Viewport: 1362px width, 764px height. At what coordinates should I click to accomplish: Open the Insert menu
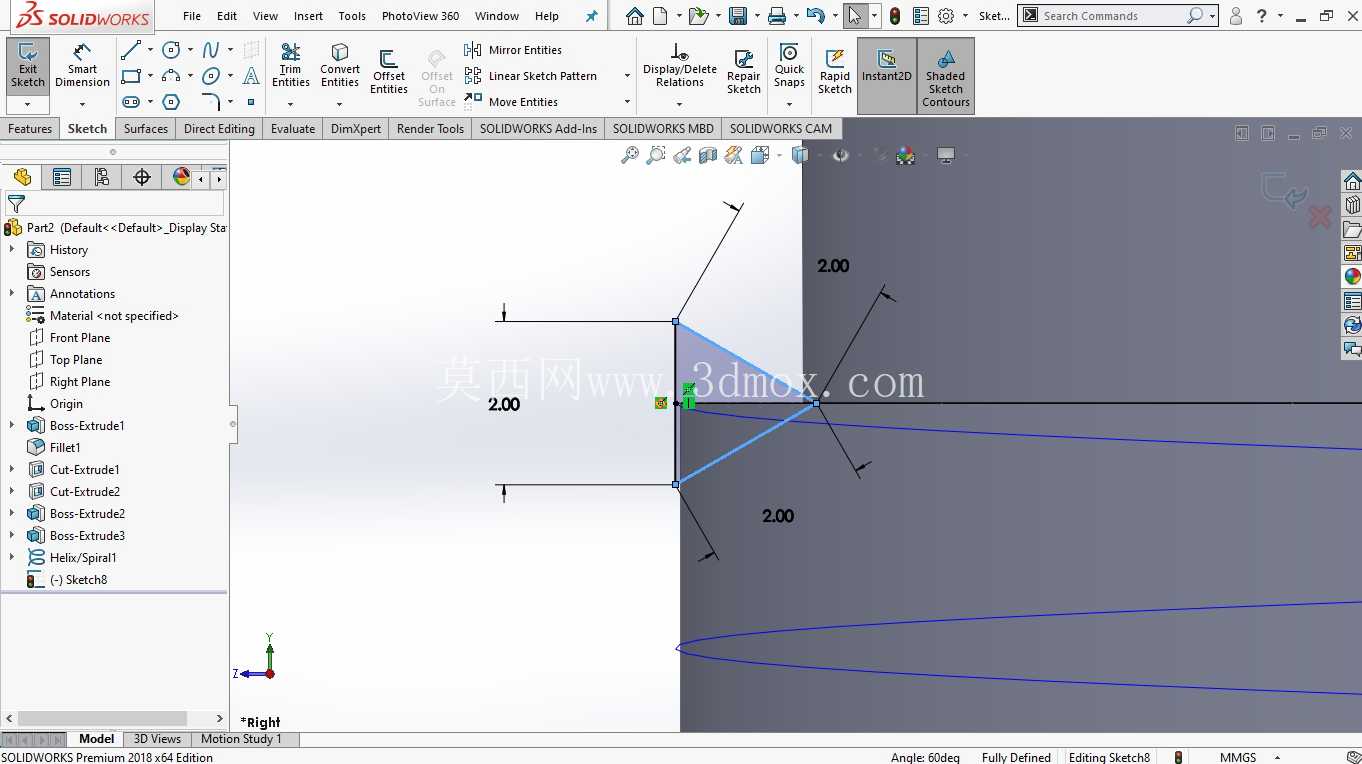click(308, 16)
